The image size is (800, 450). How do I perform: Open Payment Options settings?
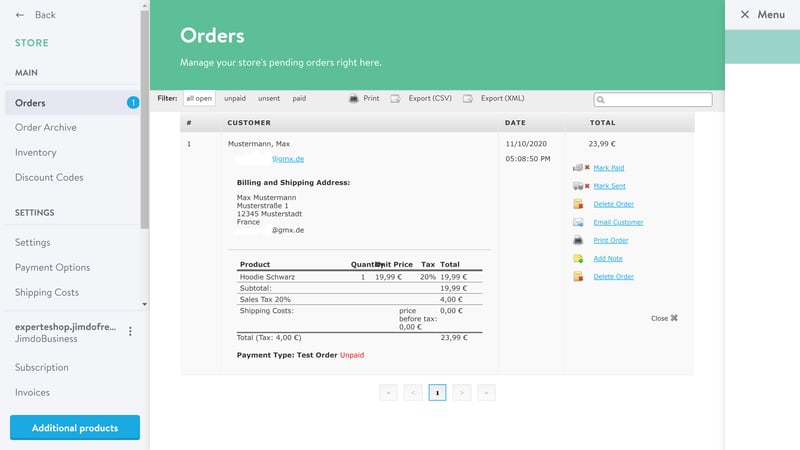coord(52,268)
